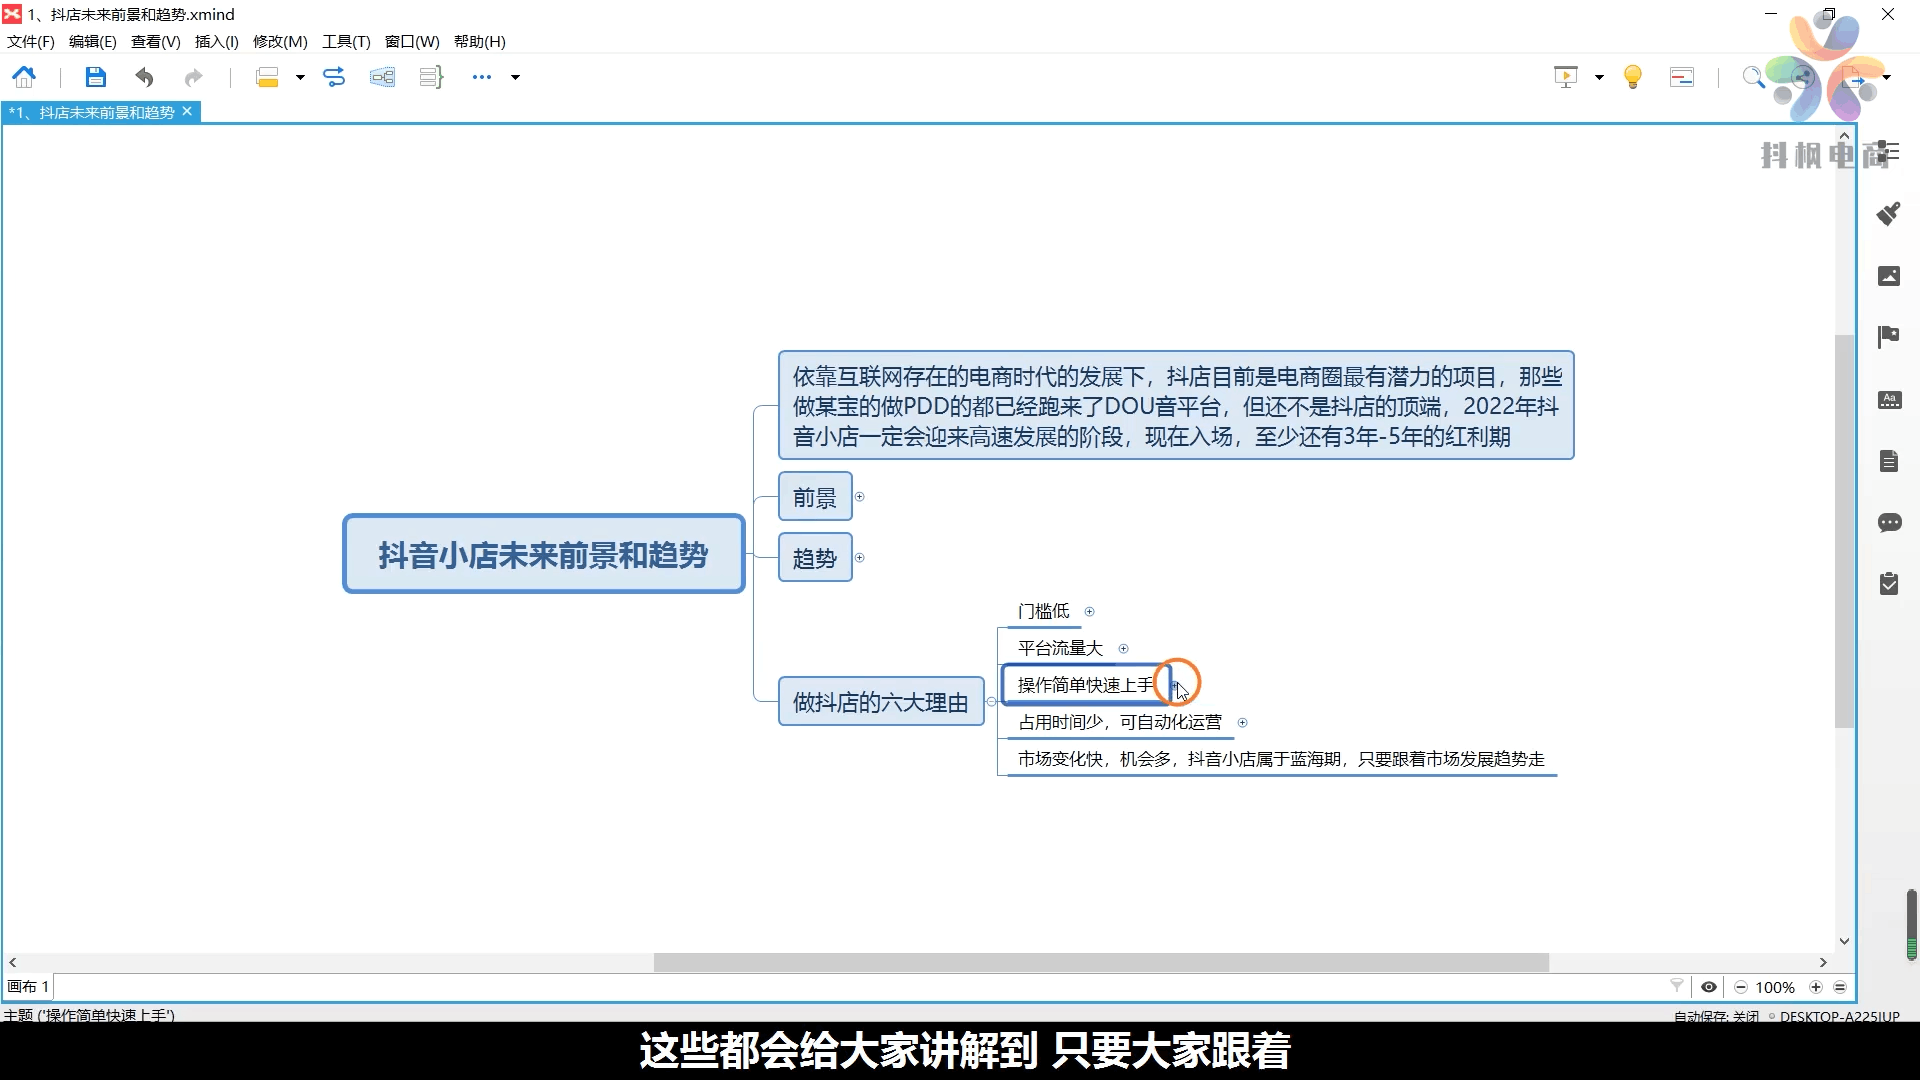Viewport: 1920px width, 1080px height.
Task: Open the 编辑(E) menu
Action: [93, 41]
